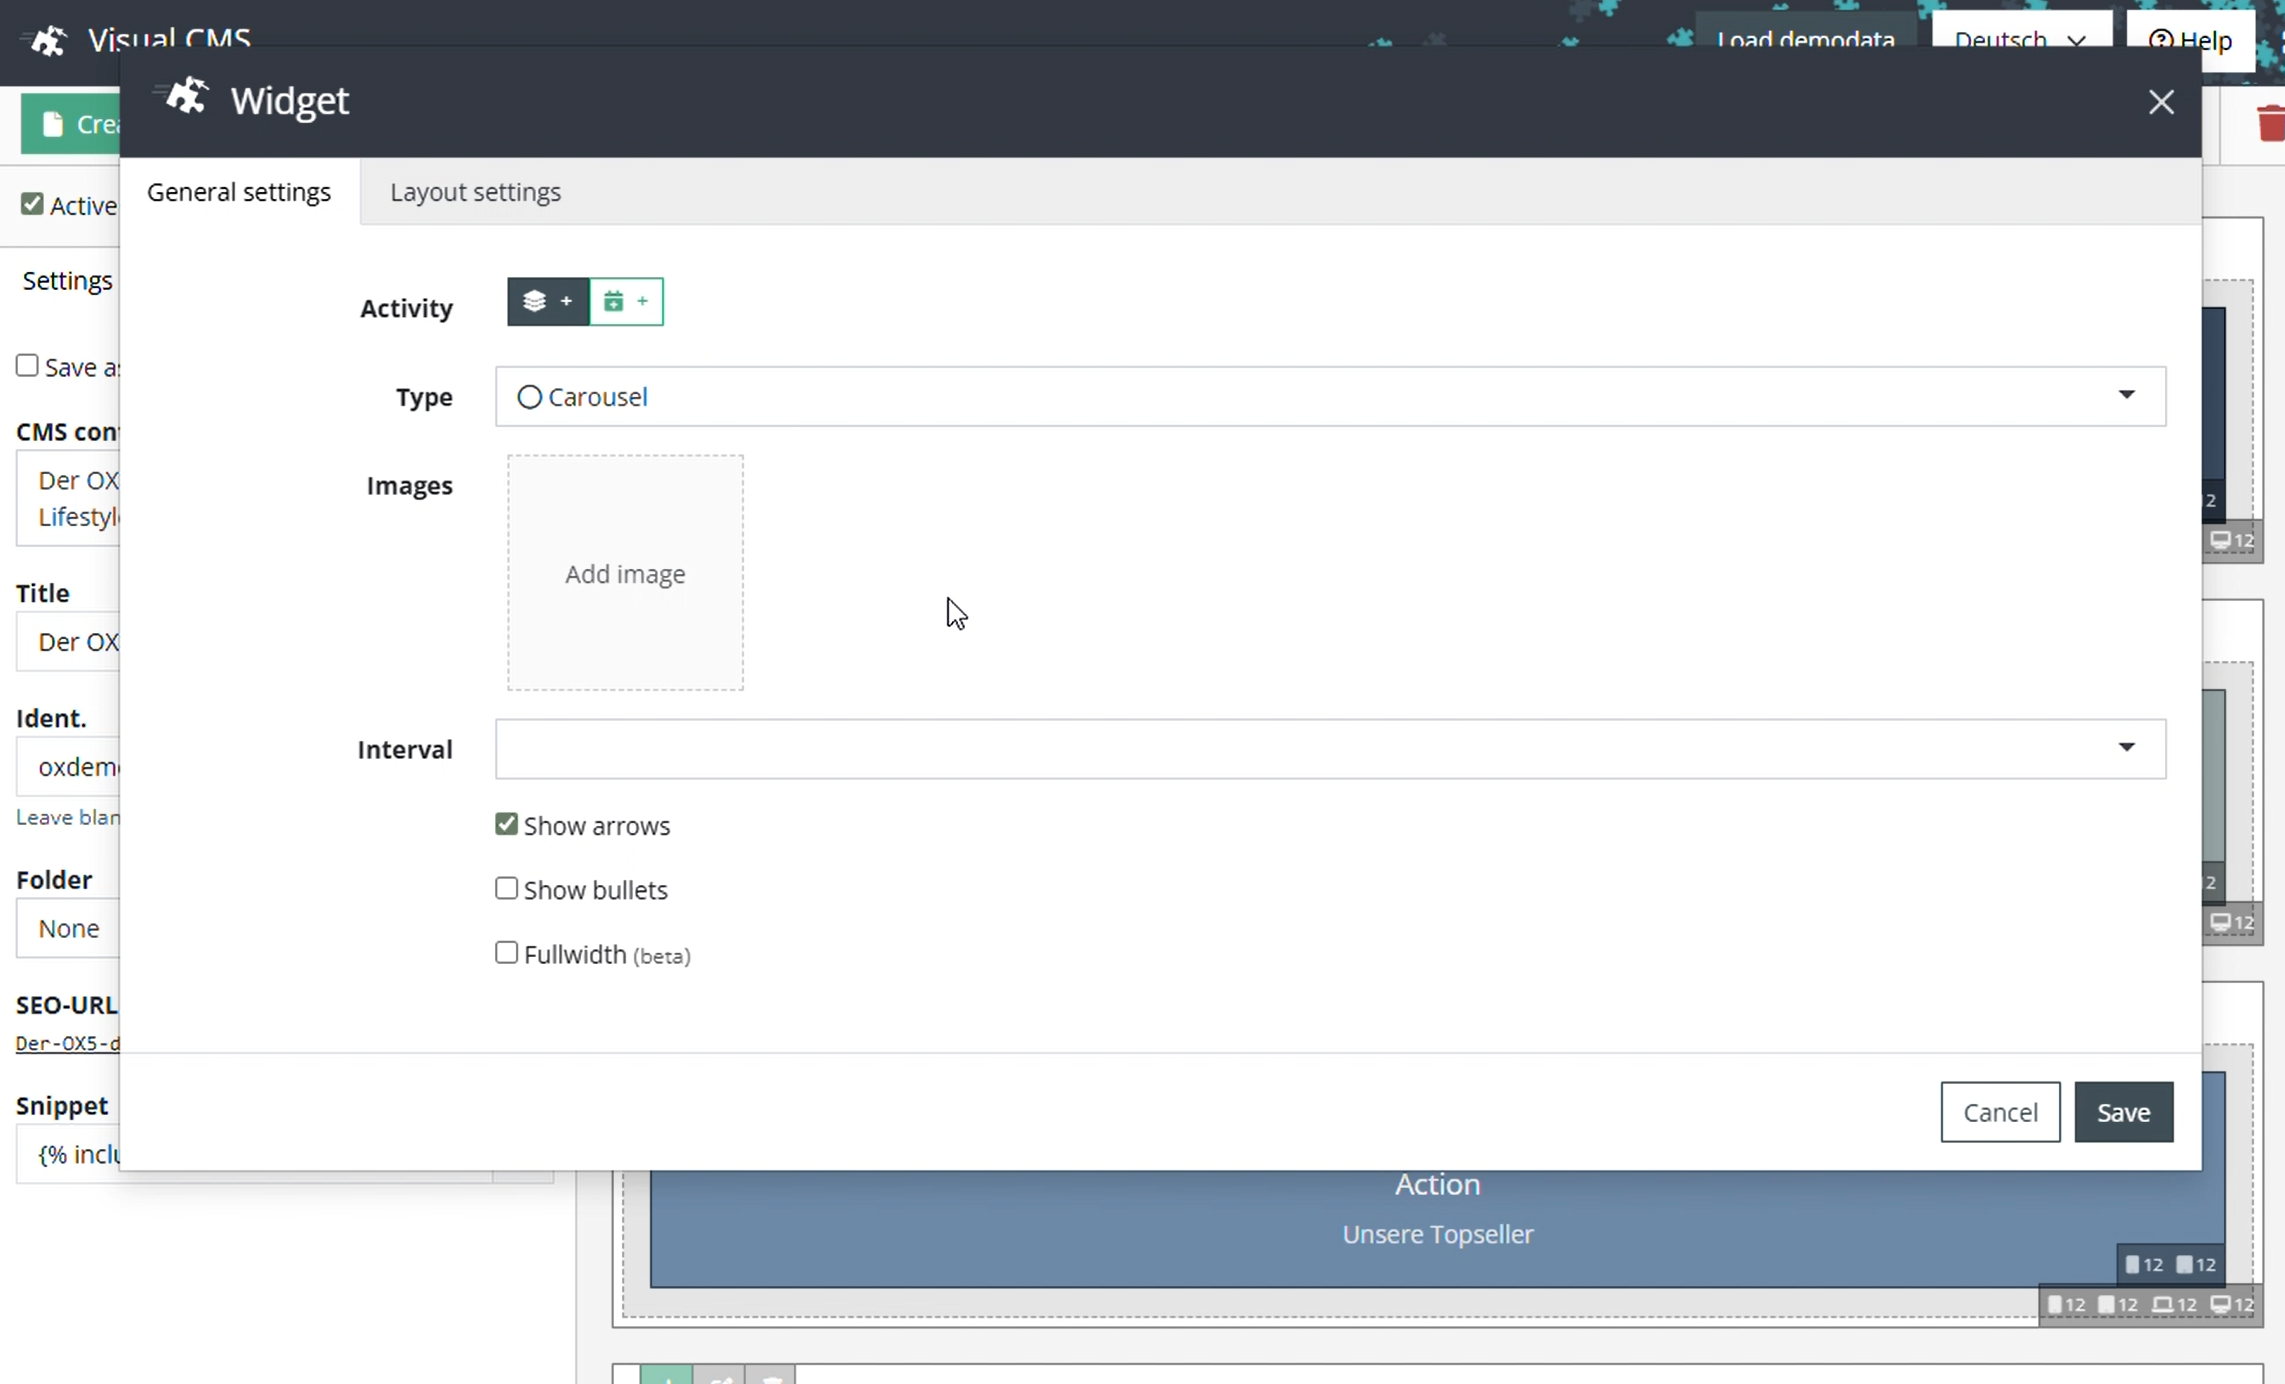Open the Deutsch language dropdown
This screenshot has width=2285, height=1384.
click(x=2019, y=40)
